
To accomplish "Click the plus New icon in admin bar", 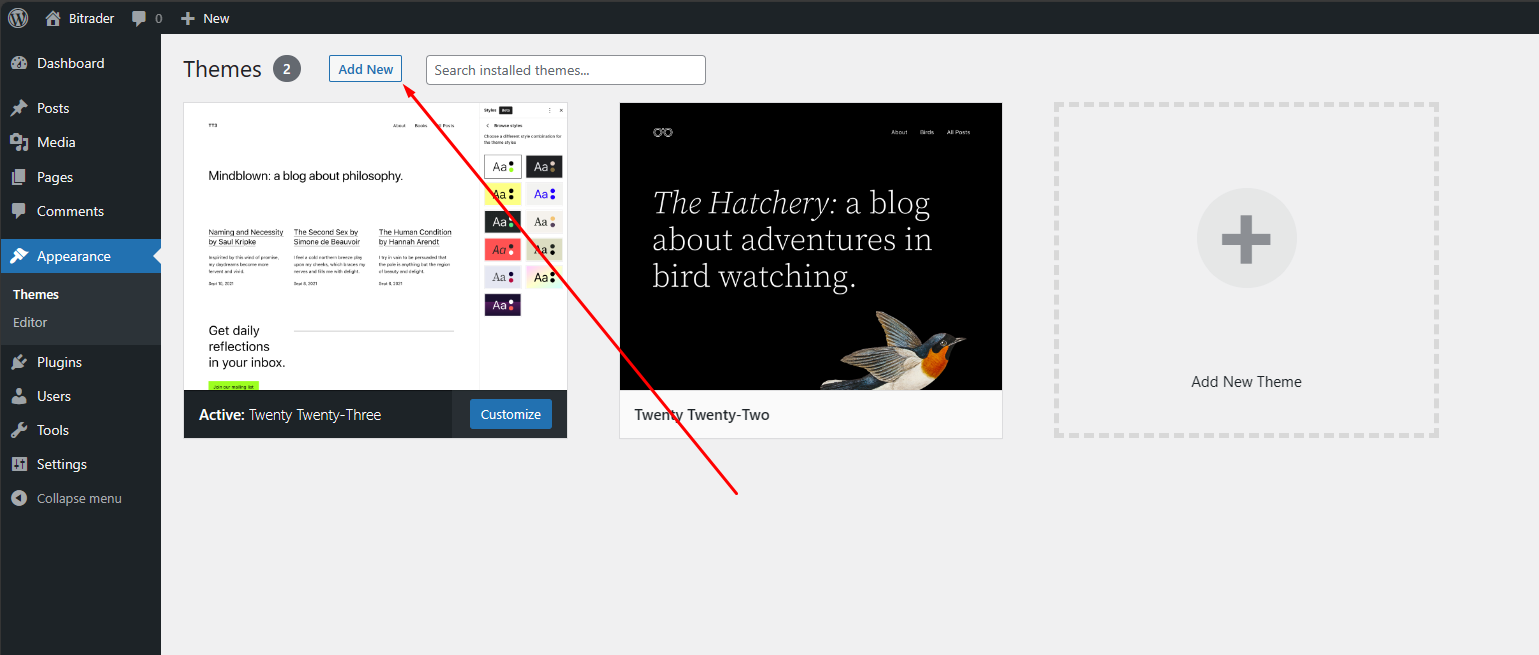I will (187, 18).
